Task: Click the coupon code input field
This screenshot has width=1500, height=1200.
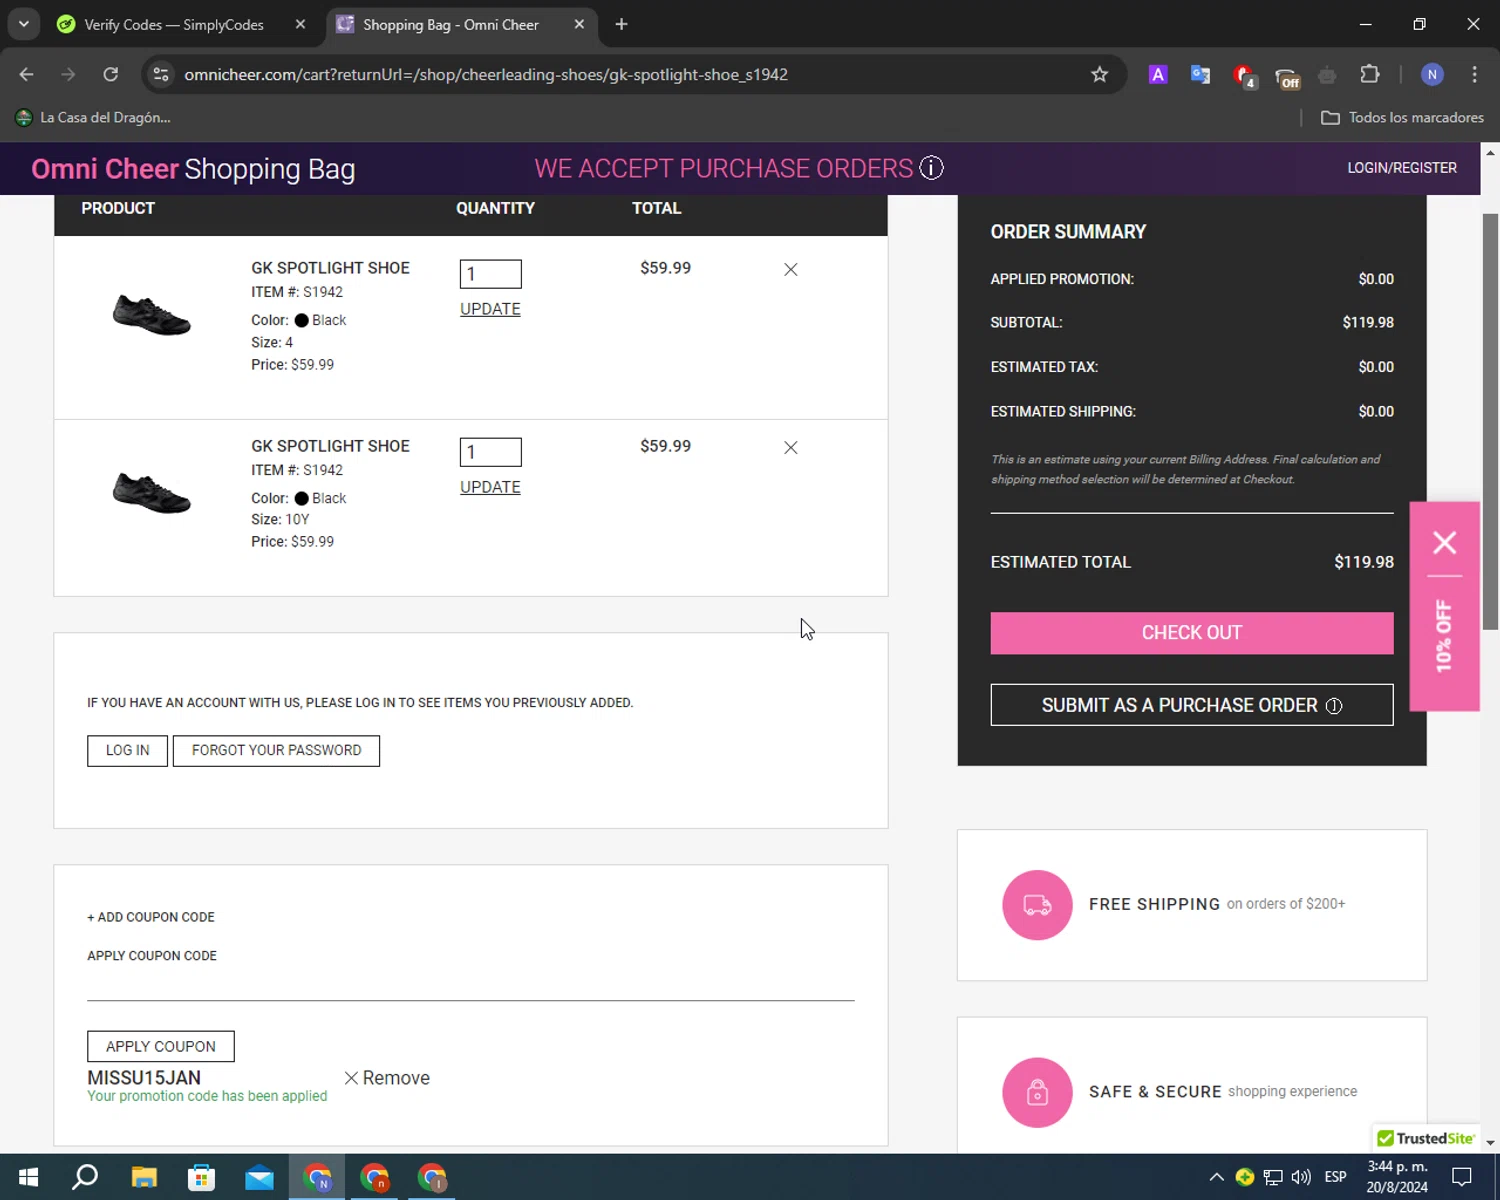Action: (470, 984)
